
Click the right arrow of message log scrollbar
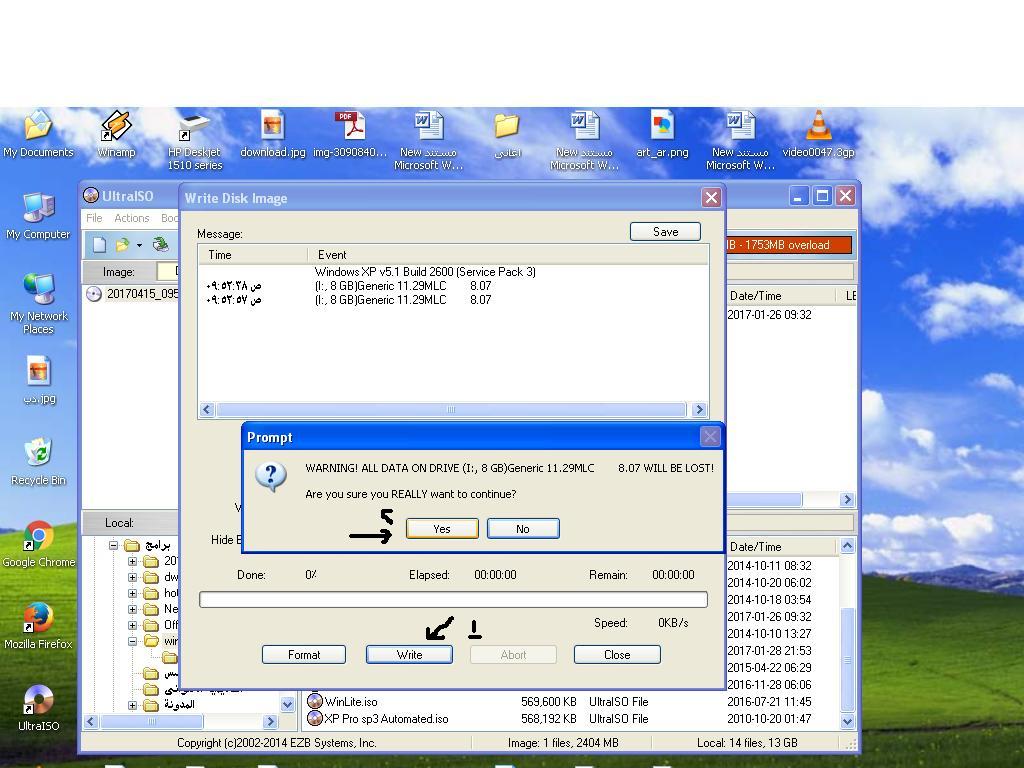tap(699, 409)
